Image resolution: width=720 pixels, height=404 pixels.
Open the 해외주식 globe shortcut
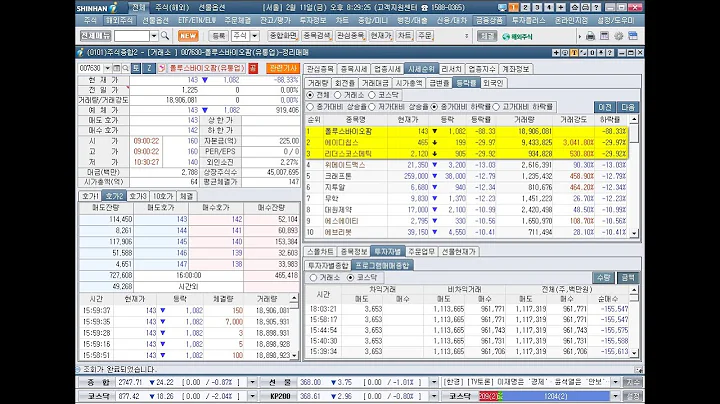click(518, 36)
